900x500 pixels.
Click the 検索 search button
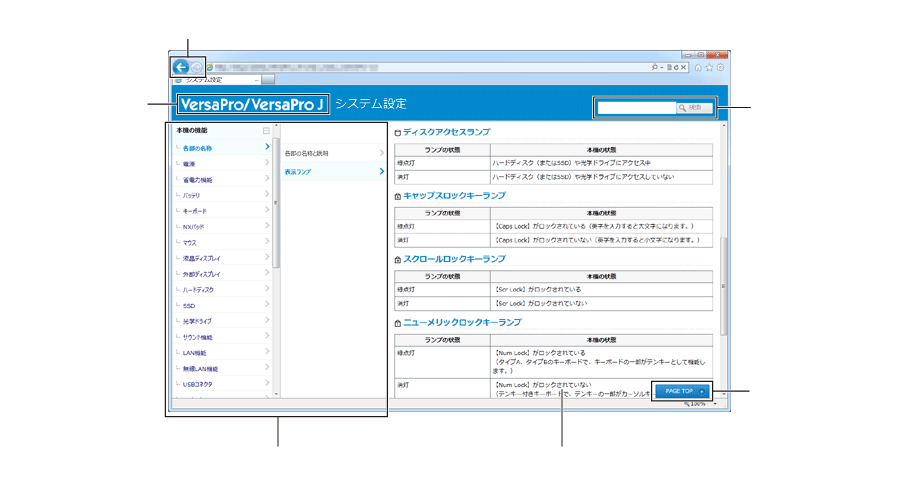tap(695, 107)
